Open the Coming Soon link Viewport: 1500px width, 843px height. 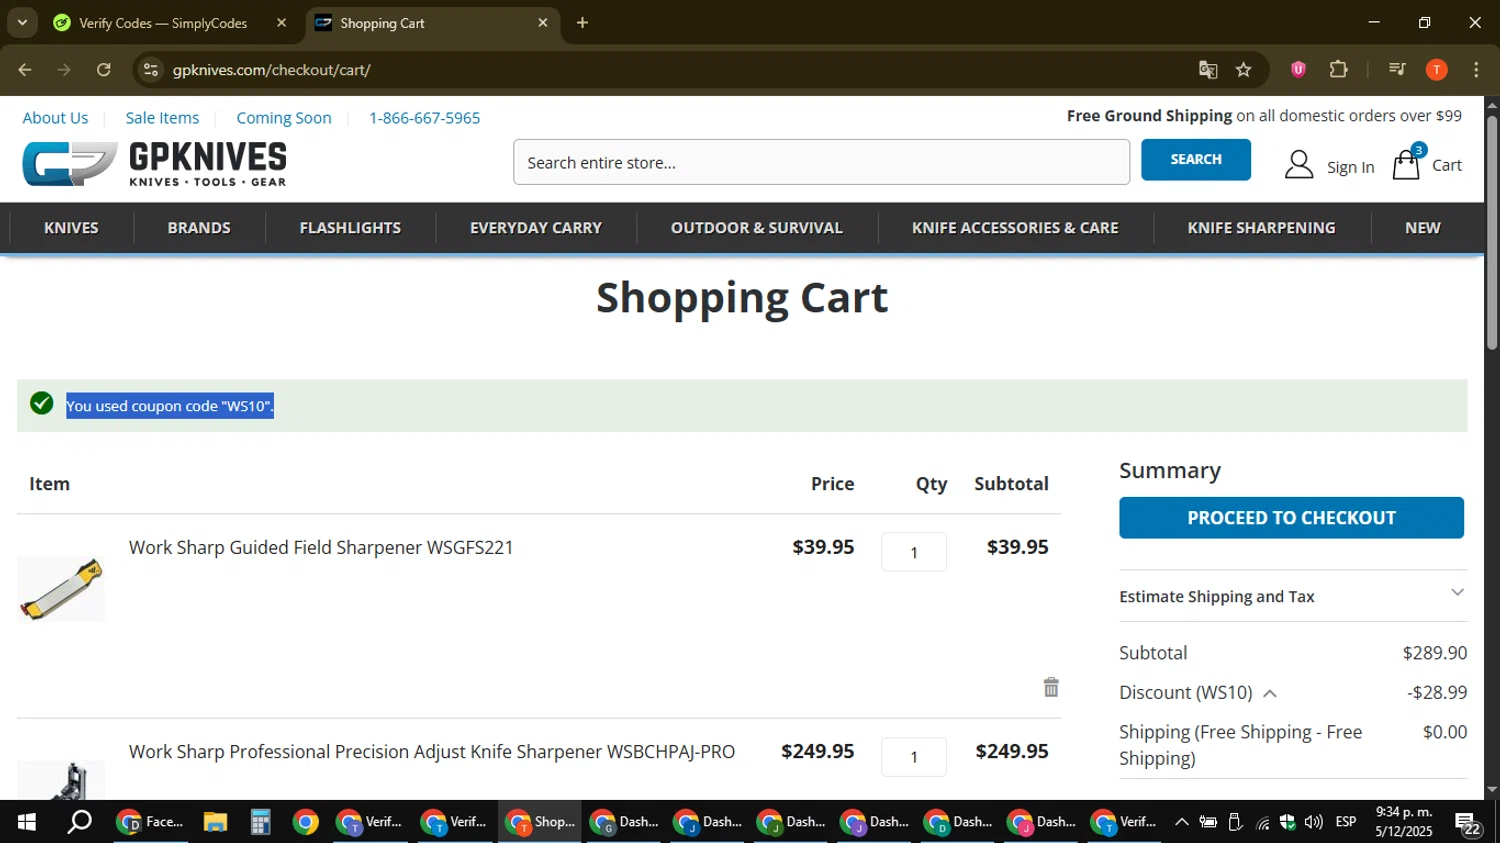pos(284,118)
